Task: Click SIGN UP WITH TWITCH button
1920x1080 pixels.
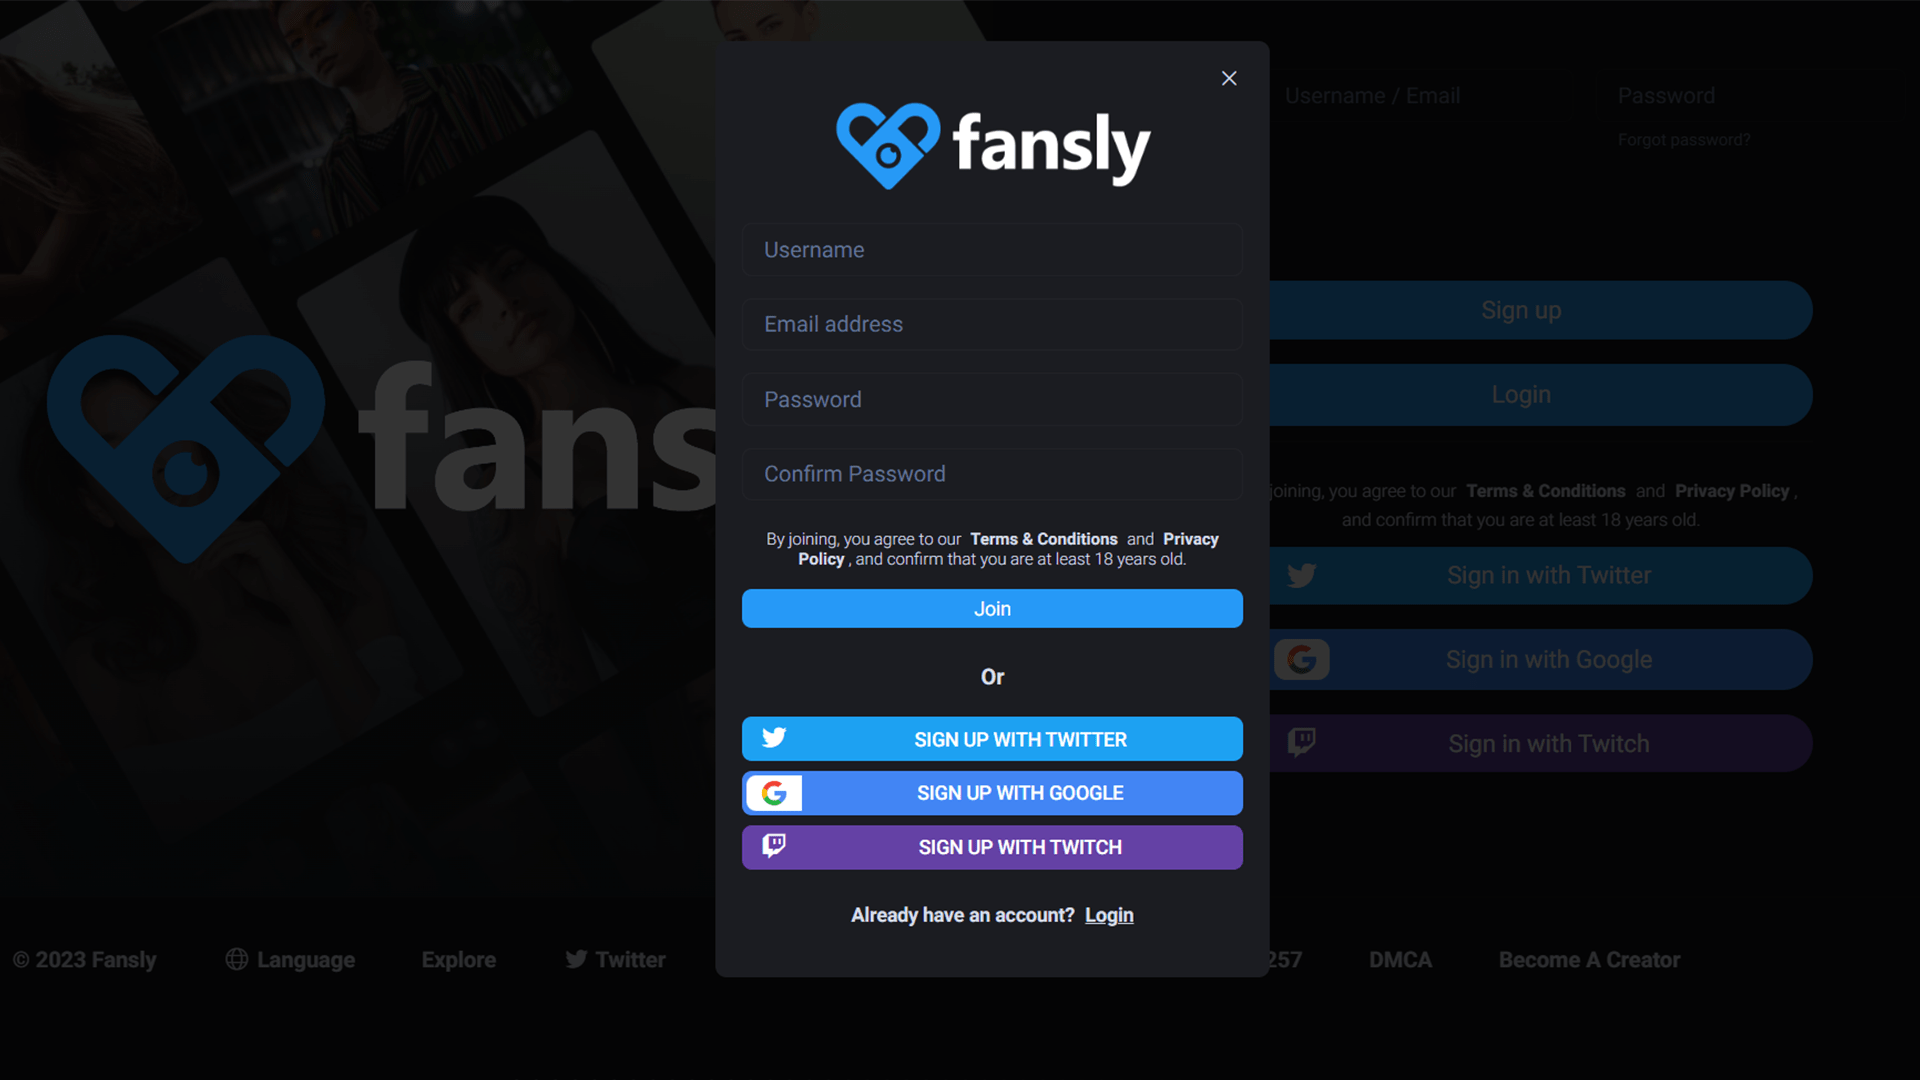Action: [x=992, y=847]
